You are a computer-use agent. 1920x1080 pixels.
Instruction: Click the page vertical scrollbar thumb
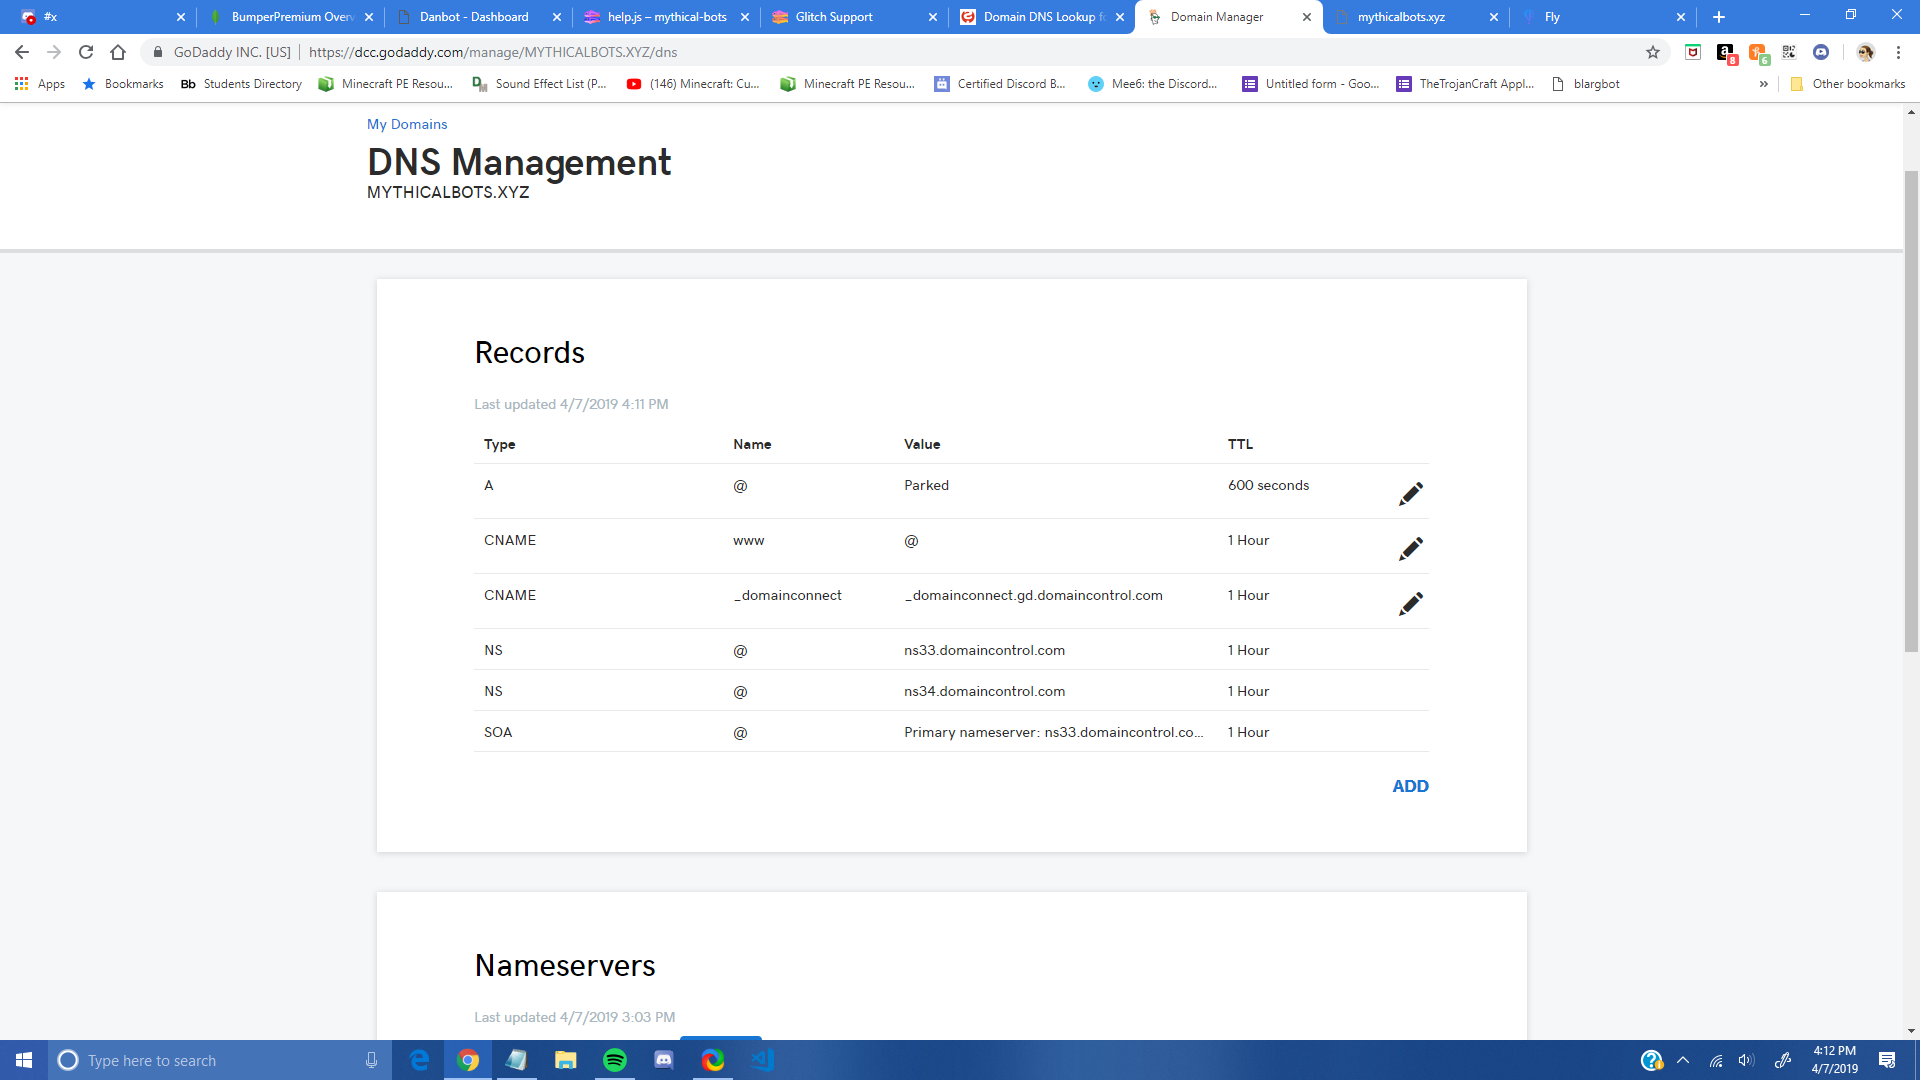click(x=1911, y=410)
